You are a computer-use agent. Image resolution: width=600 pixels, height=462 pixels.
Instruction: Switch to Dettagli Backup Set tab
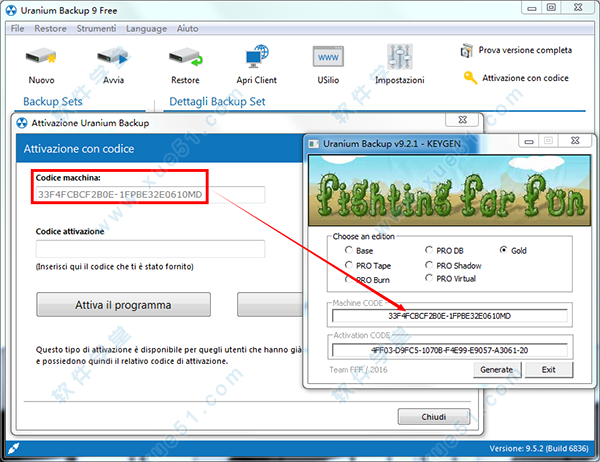click(x=217, y=101)
